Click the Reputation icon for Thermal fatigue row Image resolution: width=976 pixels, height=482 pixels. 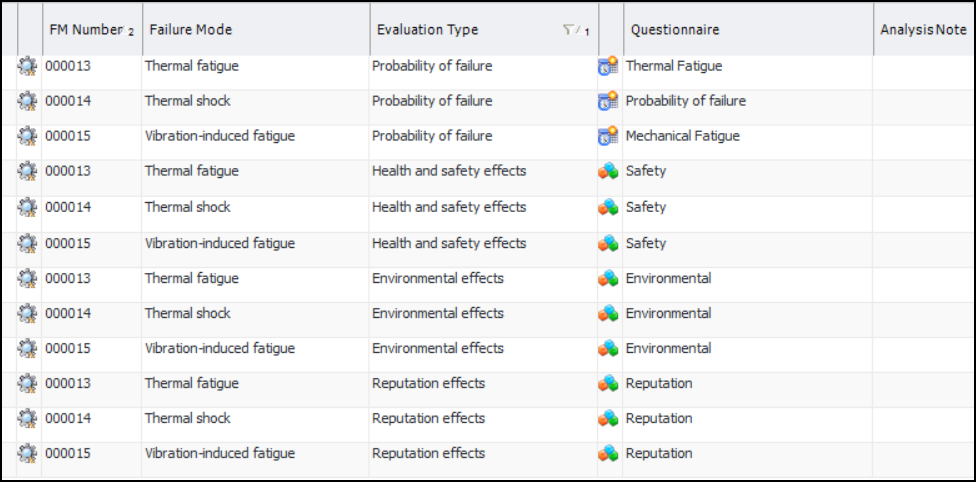pos(608,384)
